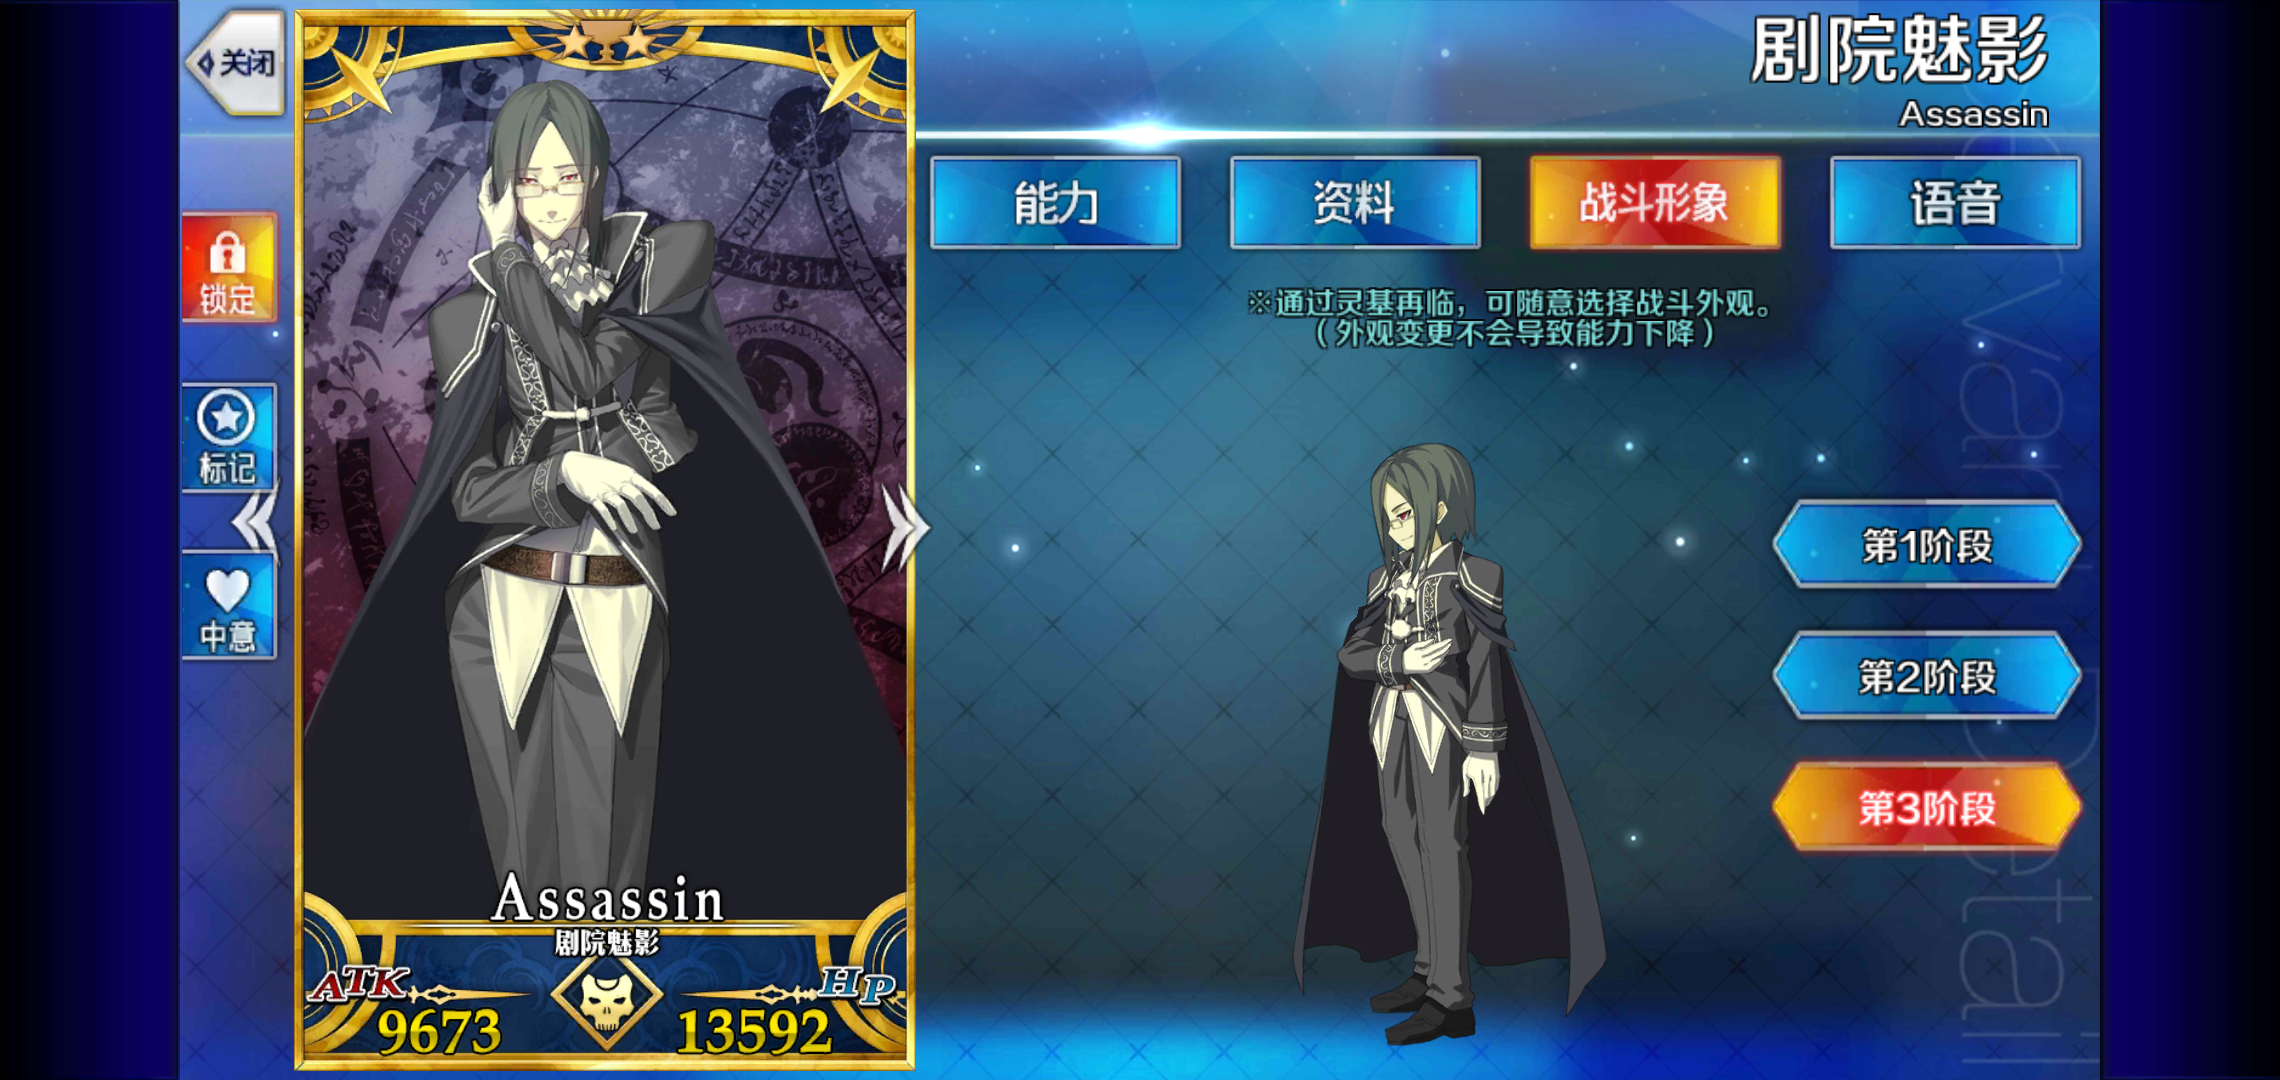Tap the ATK 9673 value

438,1030
